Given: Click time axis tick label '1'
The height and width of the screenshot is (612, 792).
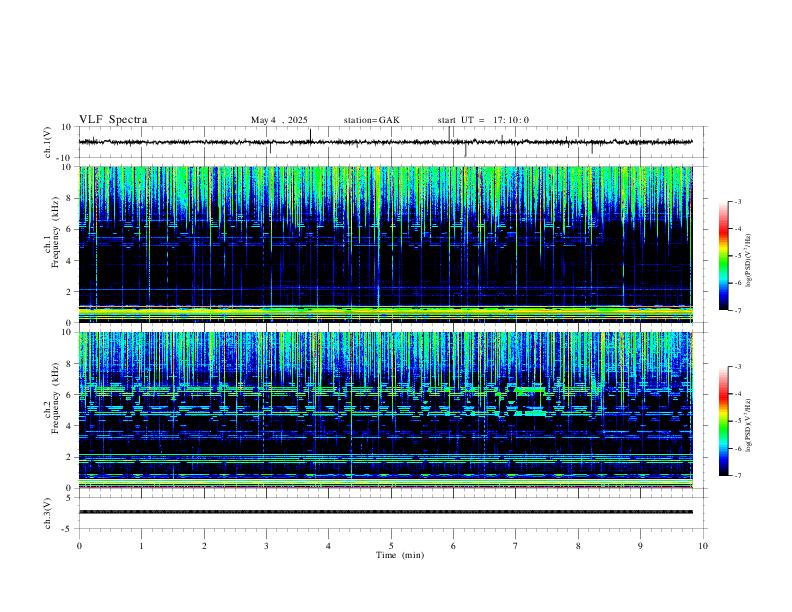Looking at the screenshot, I should coord(141,546).
